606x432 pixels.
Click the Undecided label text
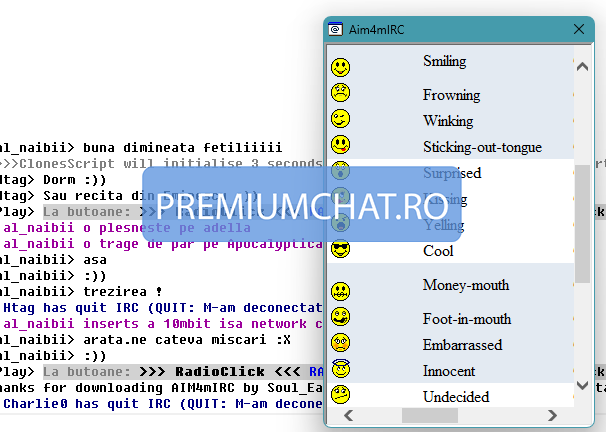456,397
